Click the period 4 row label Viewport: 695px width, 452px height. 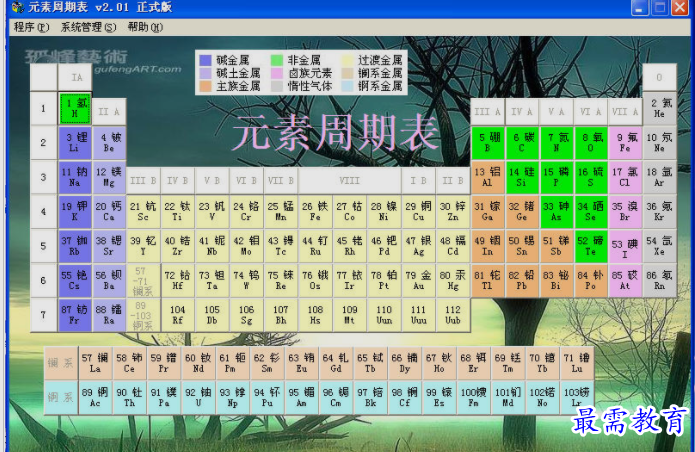(42, 211)
